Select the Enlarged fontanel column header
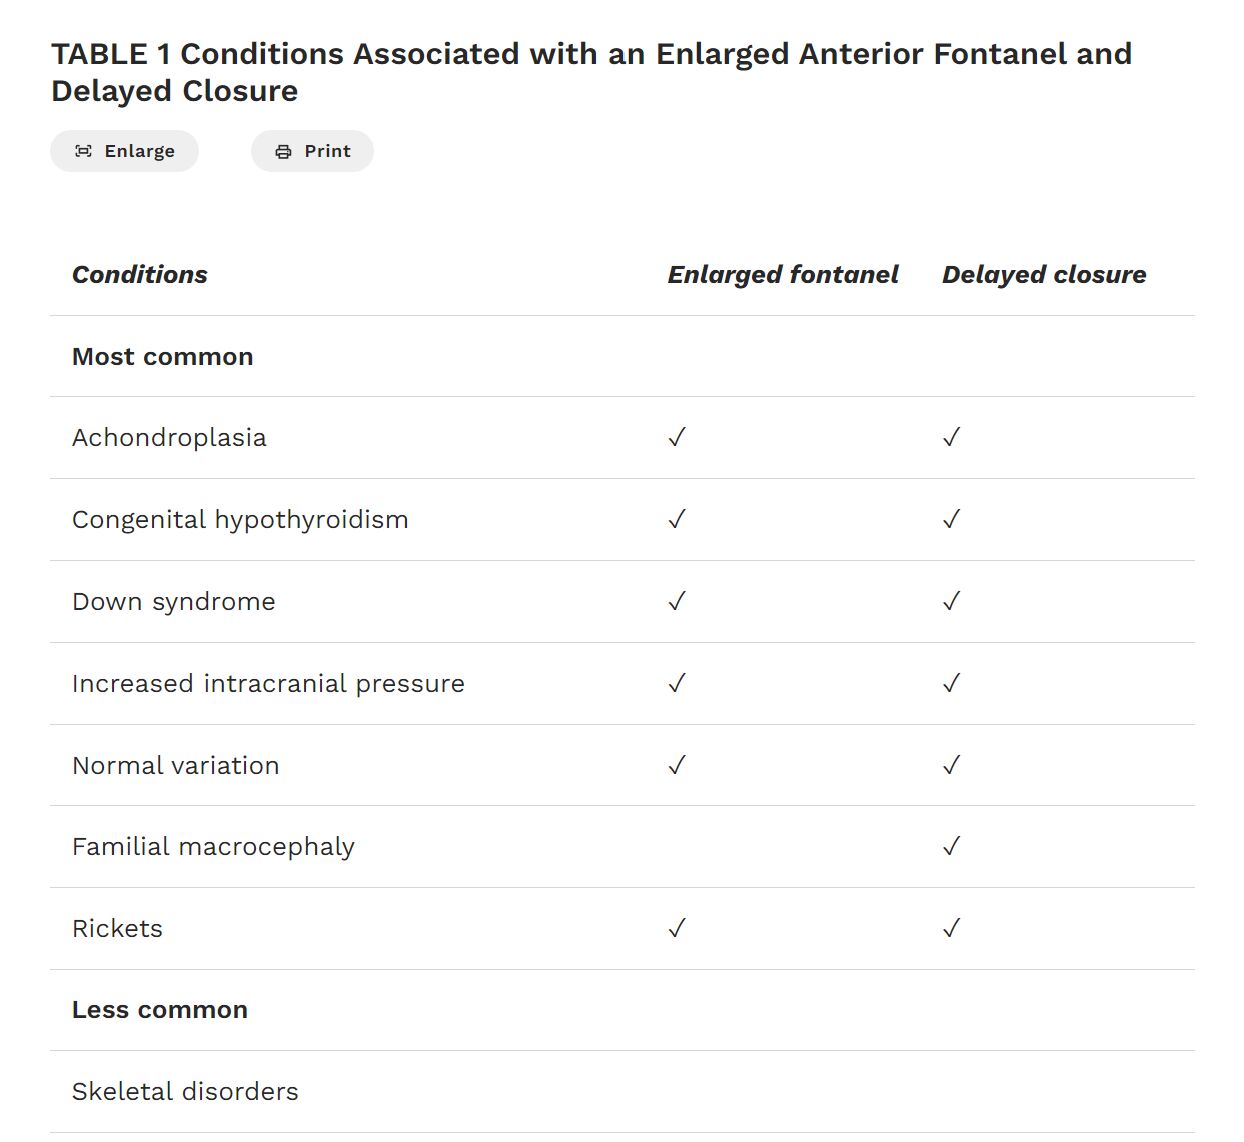 tap(783, 275)
